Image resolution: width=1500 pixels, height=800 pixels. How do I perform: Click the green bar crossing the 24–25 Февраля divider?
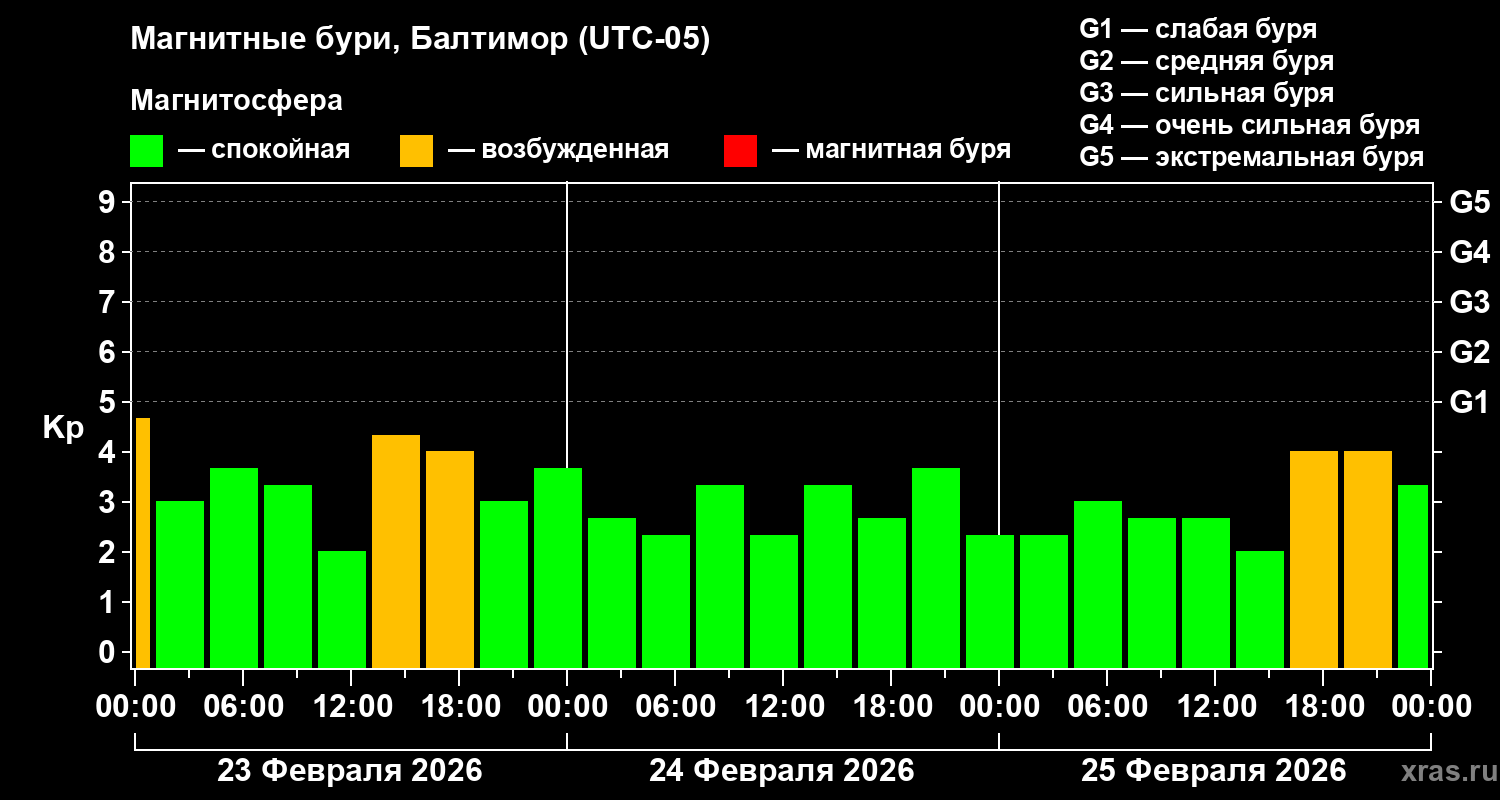coord(990,601)
